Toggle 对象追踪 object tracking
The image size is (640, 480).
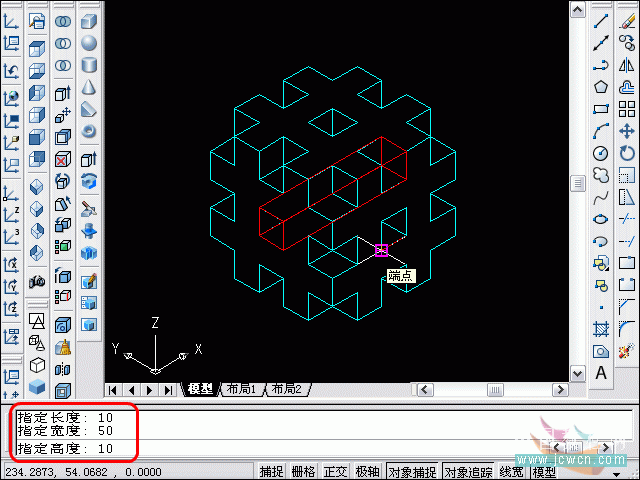point(468,472)
